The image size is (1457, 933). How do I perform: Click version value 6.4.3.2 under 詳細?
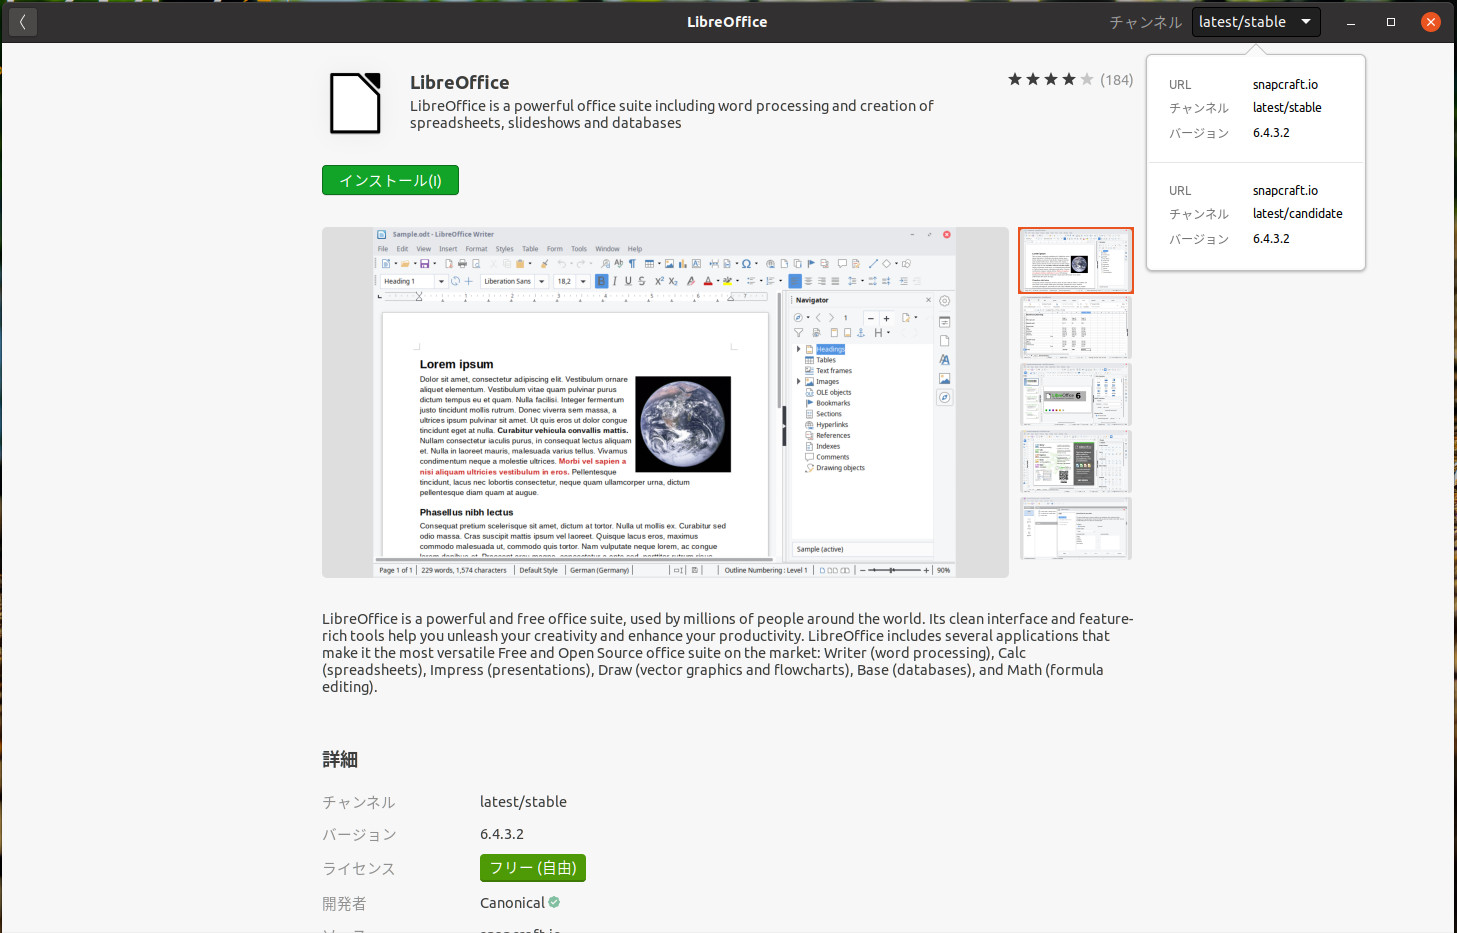point(502,834)
